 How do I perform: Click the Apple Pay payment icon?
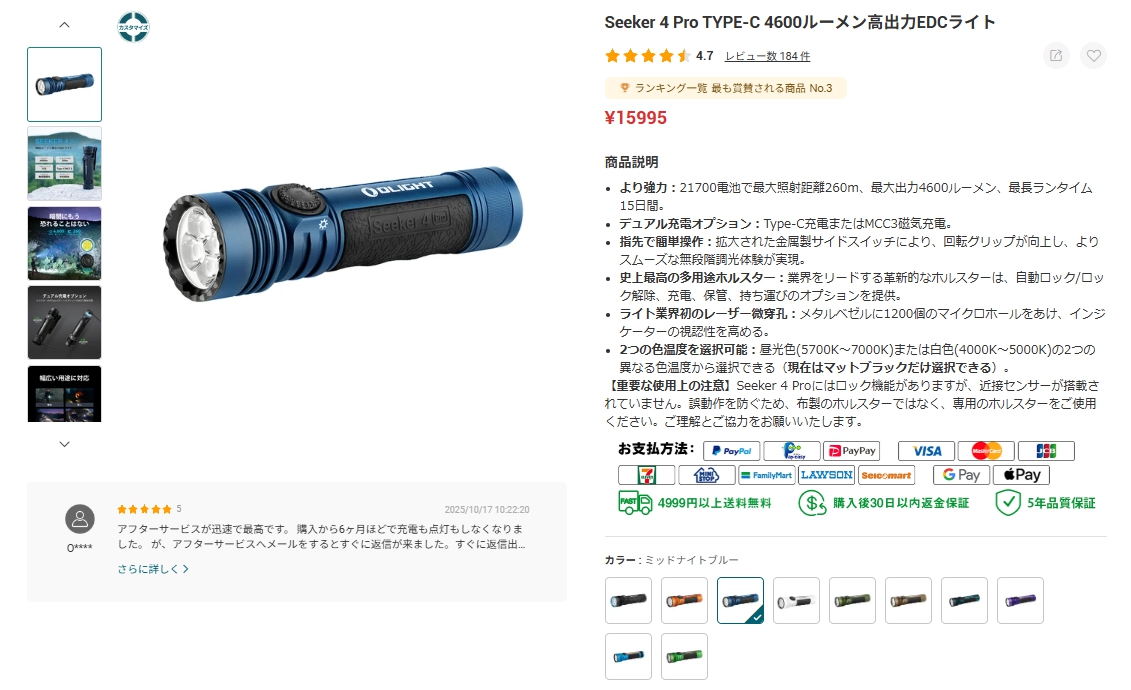1021,474
